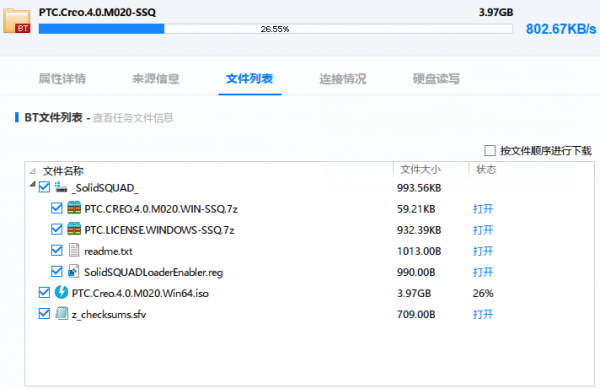Click the 59.21KB file size value
The height and width of the screenshot is (389, 600).
pos(416,209)
